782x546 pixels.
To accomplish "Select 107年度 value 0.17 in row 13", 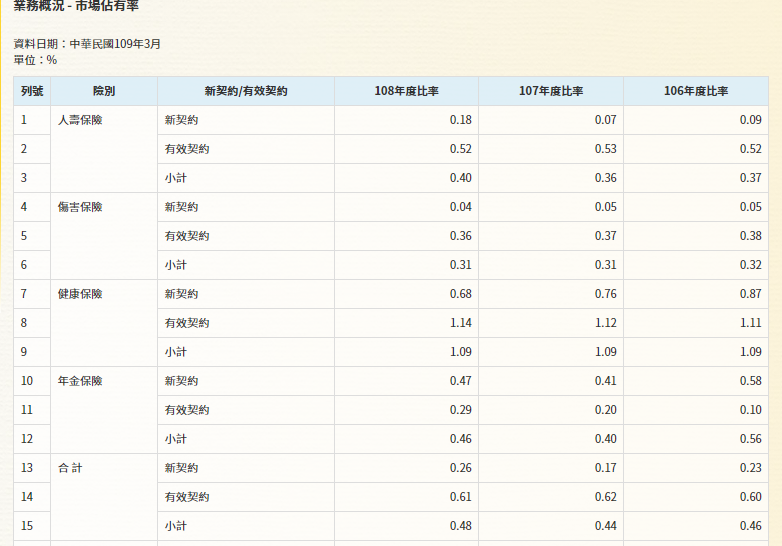I will click(x=605, y=468).
